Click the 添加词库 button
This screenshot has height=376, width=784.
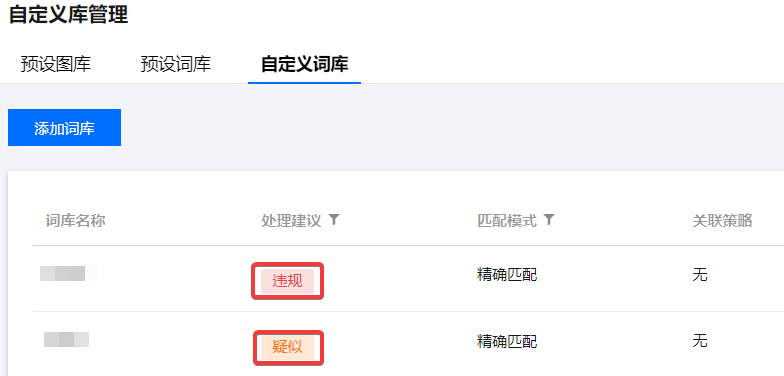pyautogui.click(x=64, y=128)
